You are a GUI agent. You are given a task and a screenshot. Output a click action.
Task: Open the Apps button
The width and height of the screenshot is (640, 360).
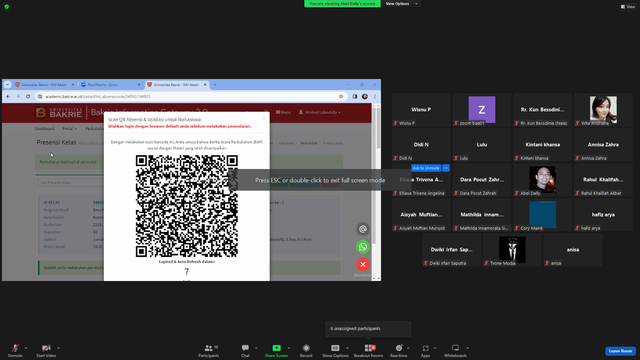pos(425,350)
